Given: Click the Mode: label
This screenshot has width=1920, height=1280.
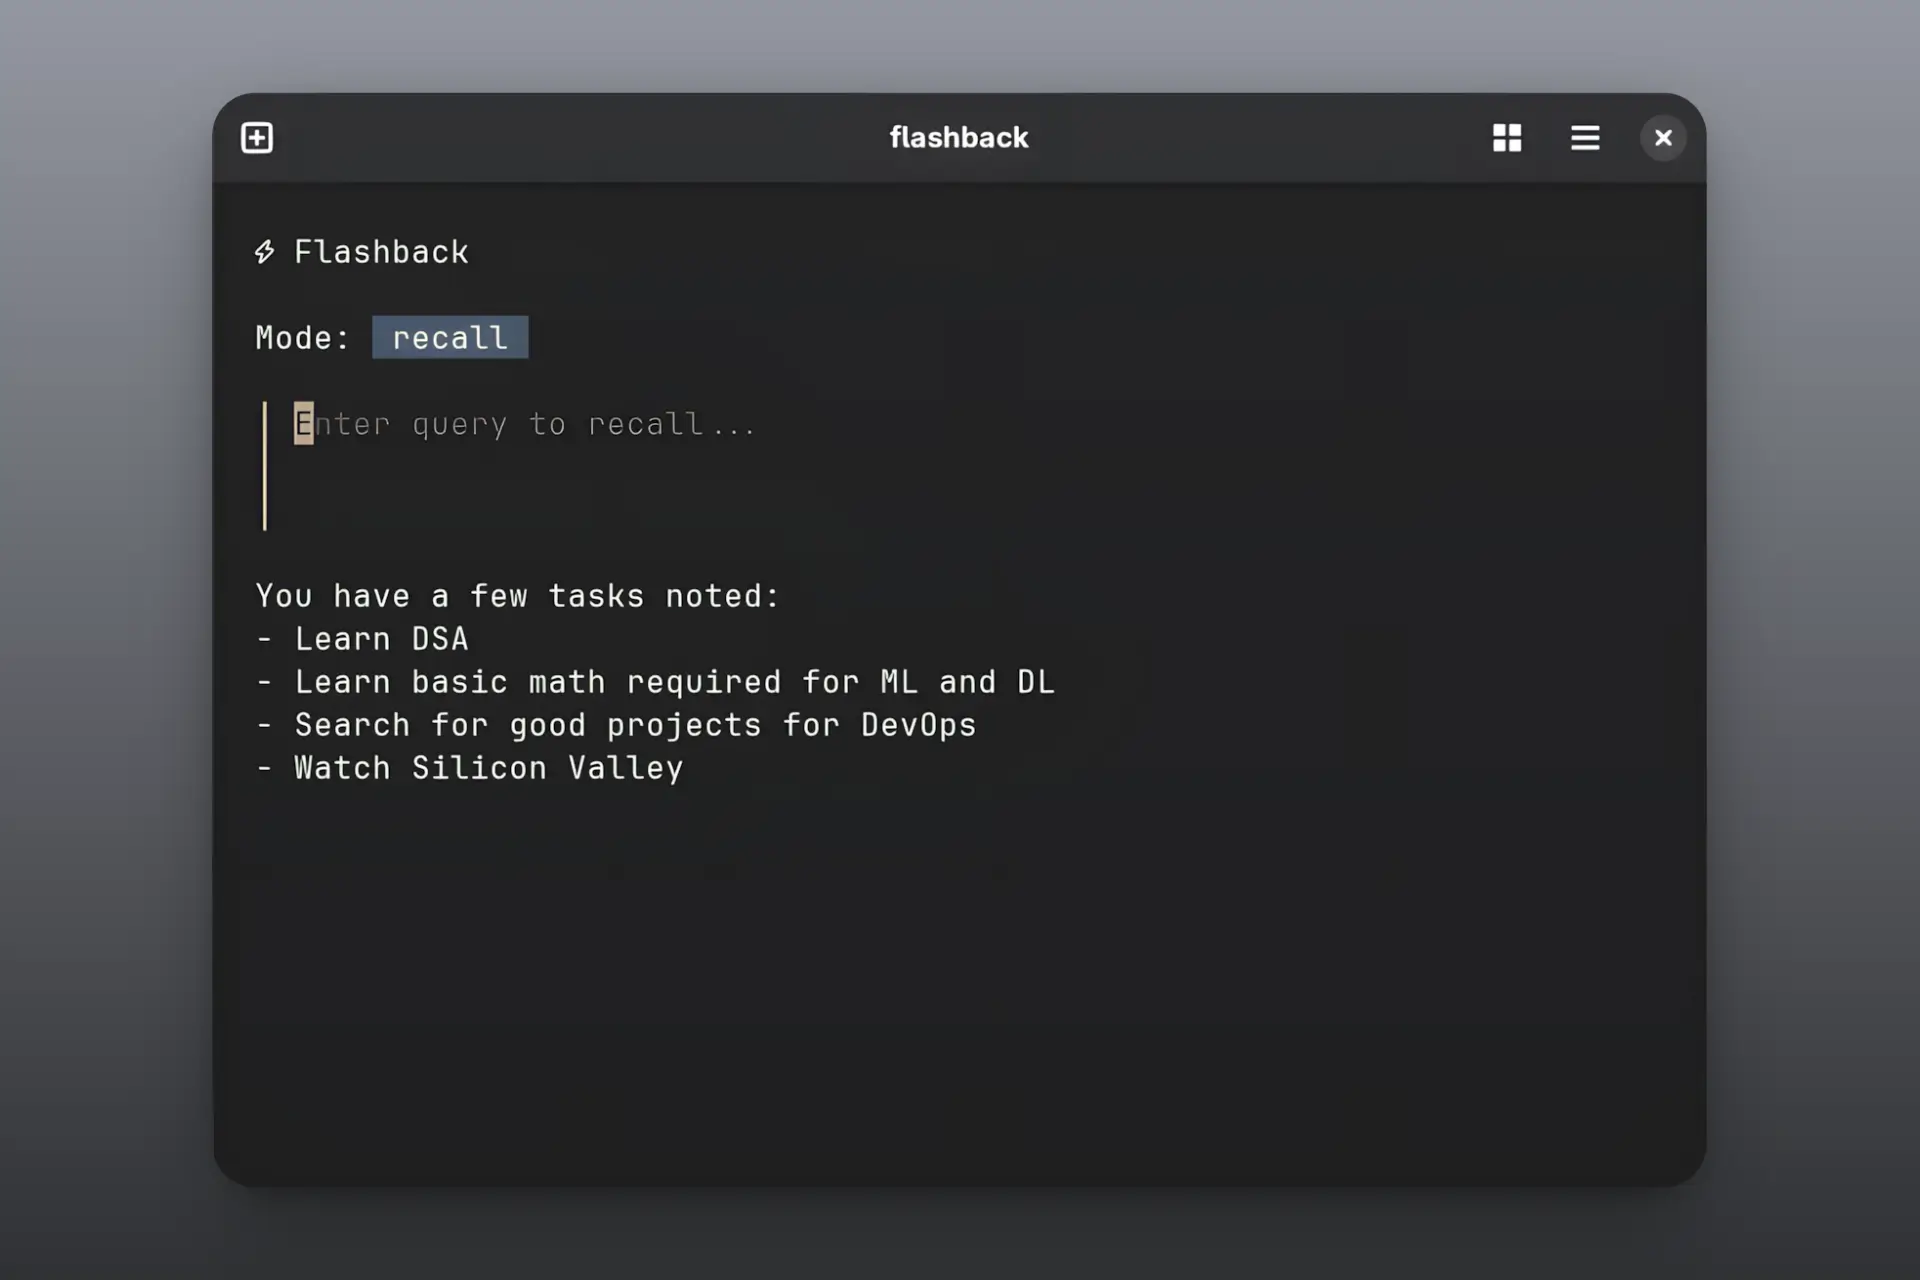Looking at the screenshot, I should tap(302, 337).
